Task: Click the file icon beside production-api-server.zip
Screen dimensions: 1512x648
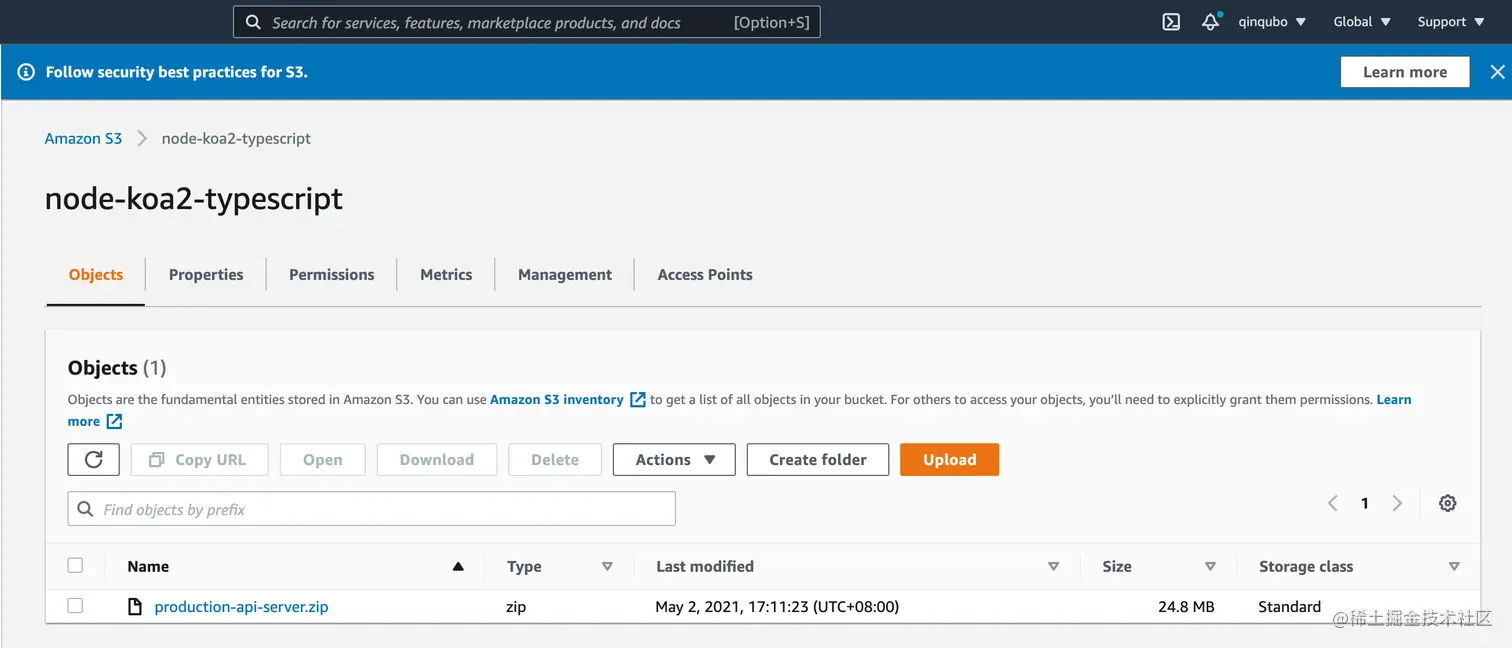Action: point(135,606)
